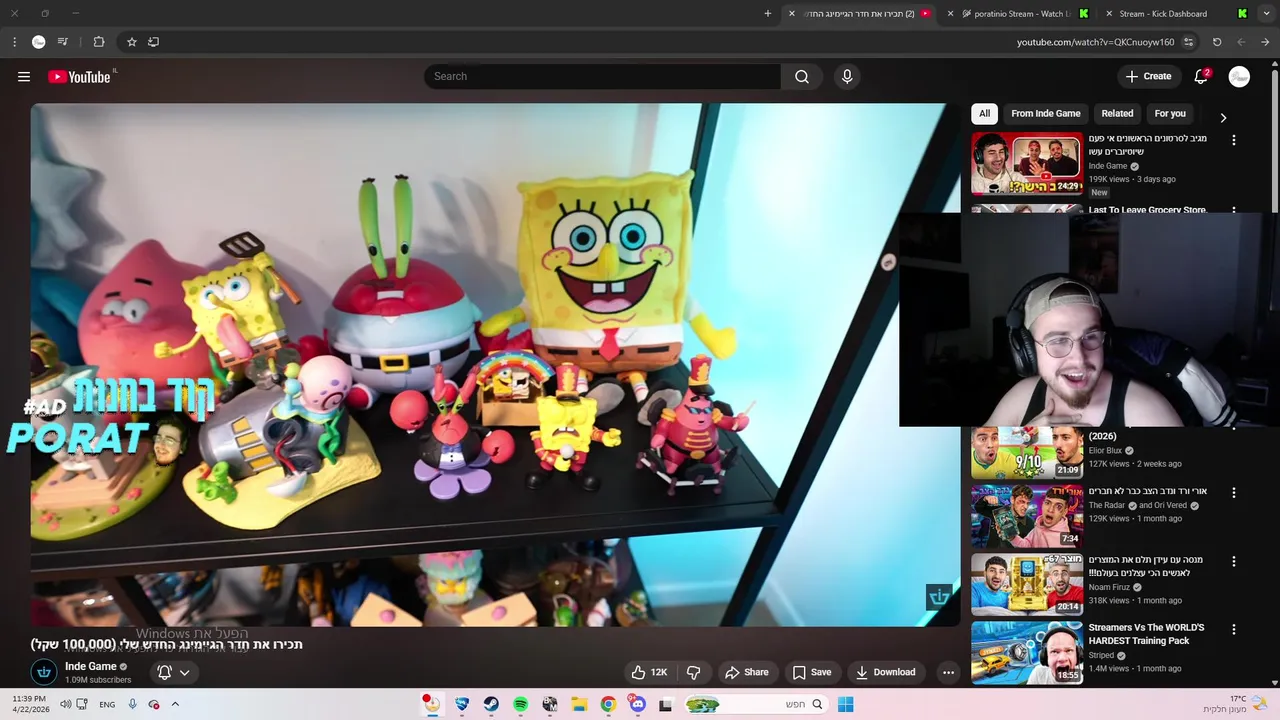
Task: Show more filter chips with the arrow
Action: pos(1223,117)
